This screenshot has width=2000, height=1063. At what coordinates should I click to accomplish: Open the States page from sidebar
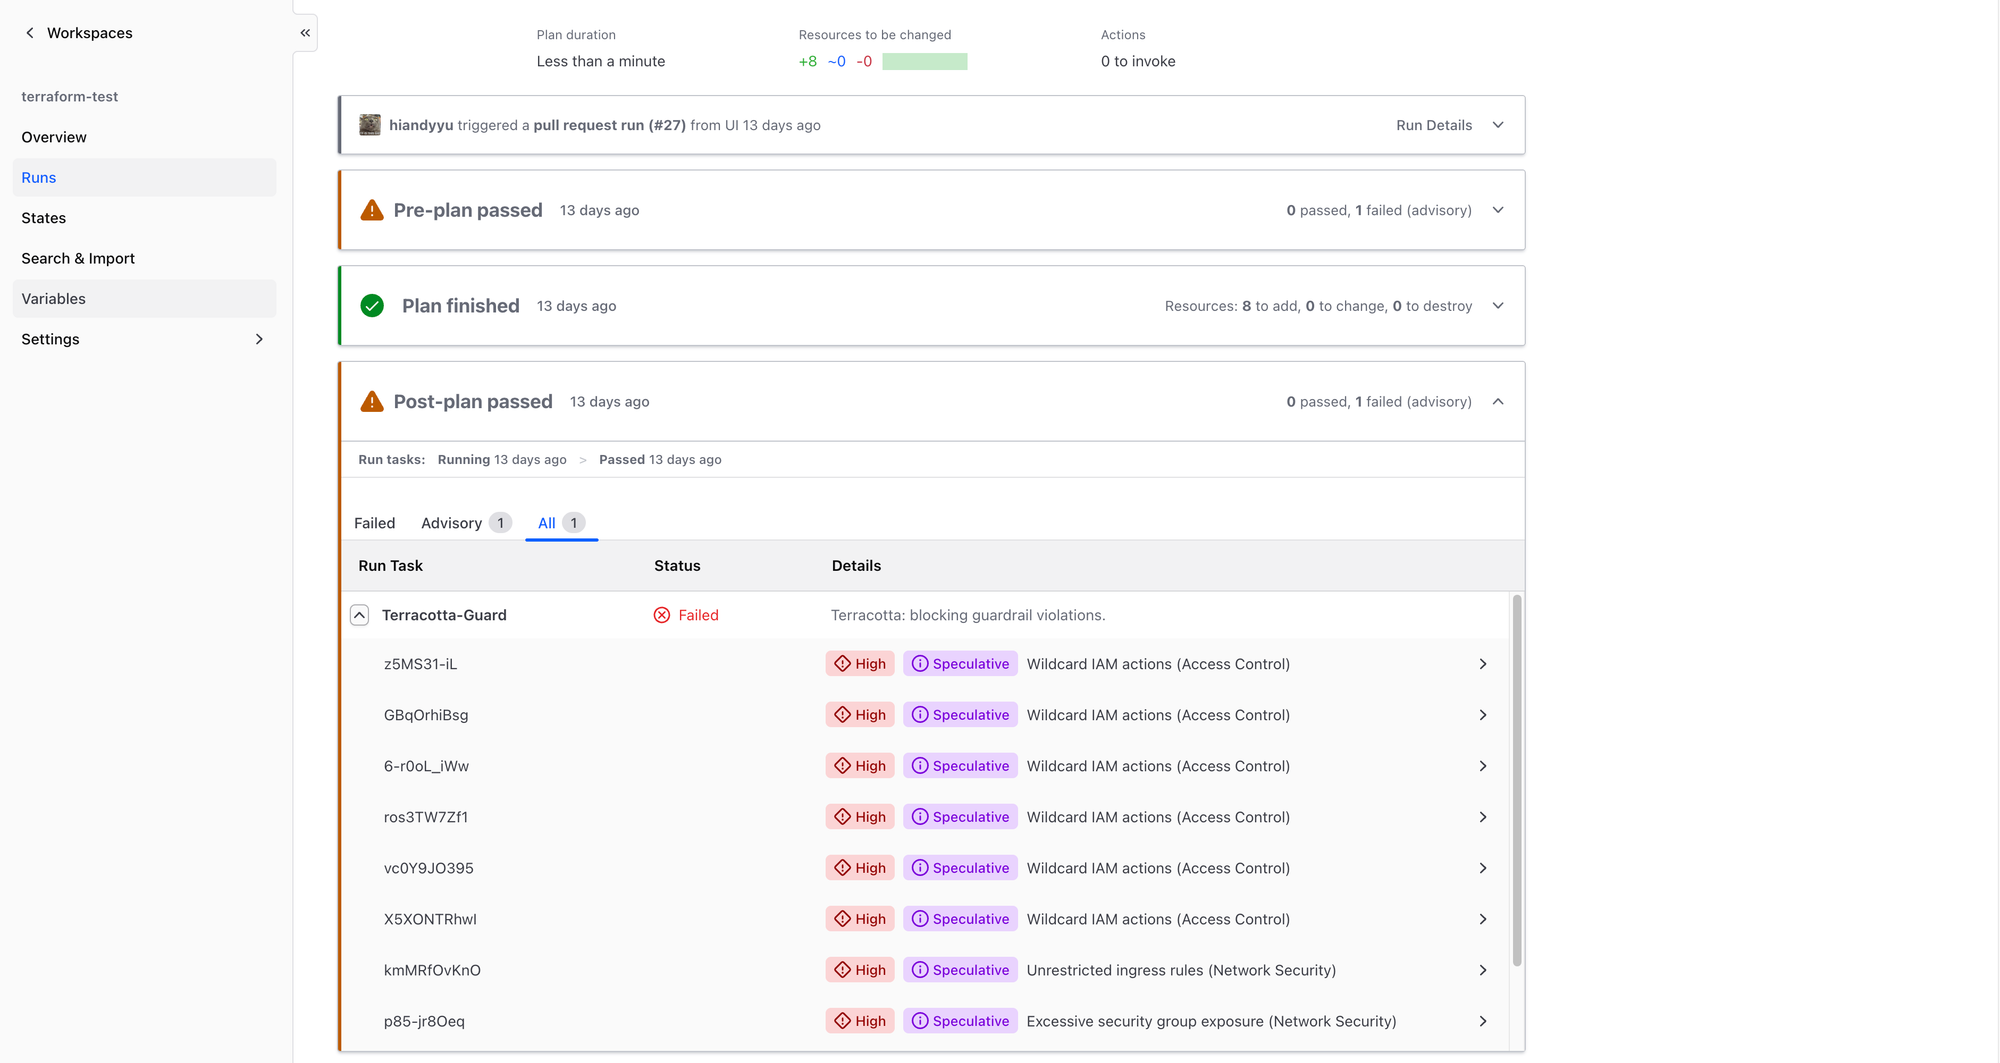click(x=44, y=218)
